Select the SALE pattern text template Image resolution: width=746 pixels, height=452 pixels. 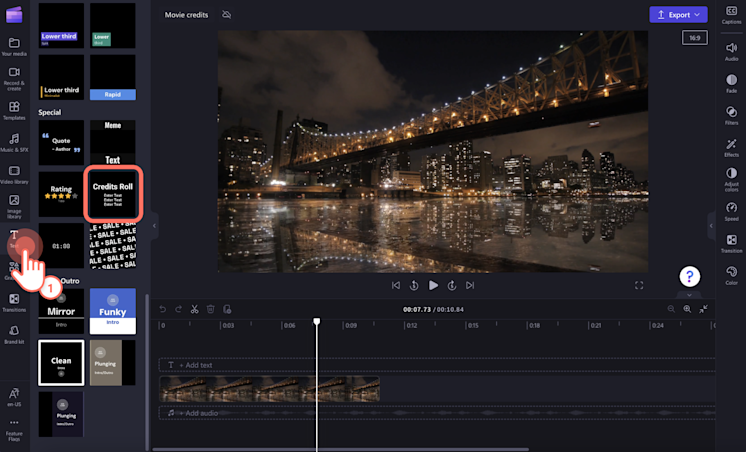coord(113,246)
